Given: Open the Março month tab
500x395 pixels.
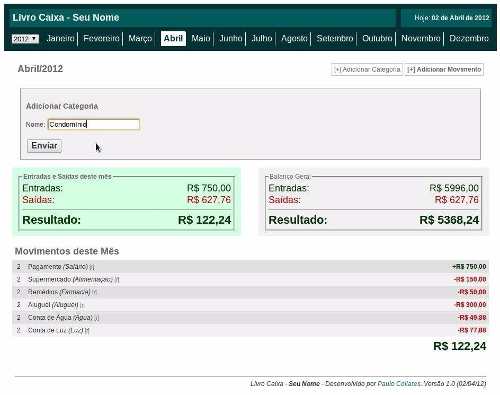Looking at the screenshot, I should (x=140, y=38).
